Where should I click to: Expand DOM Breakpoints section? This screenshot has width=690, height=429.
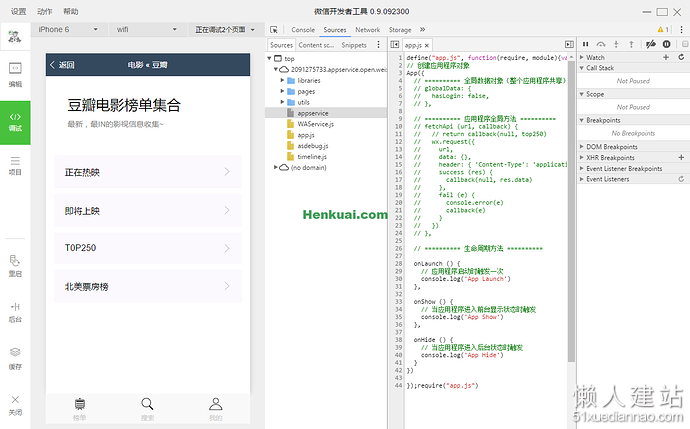pyautogui.click(x=581, y=147)
